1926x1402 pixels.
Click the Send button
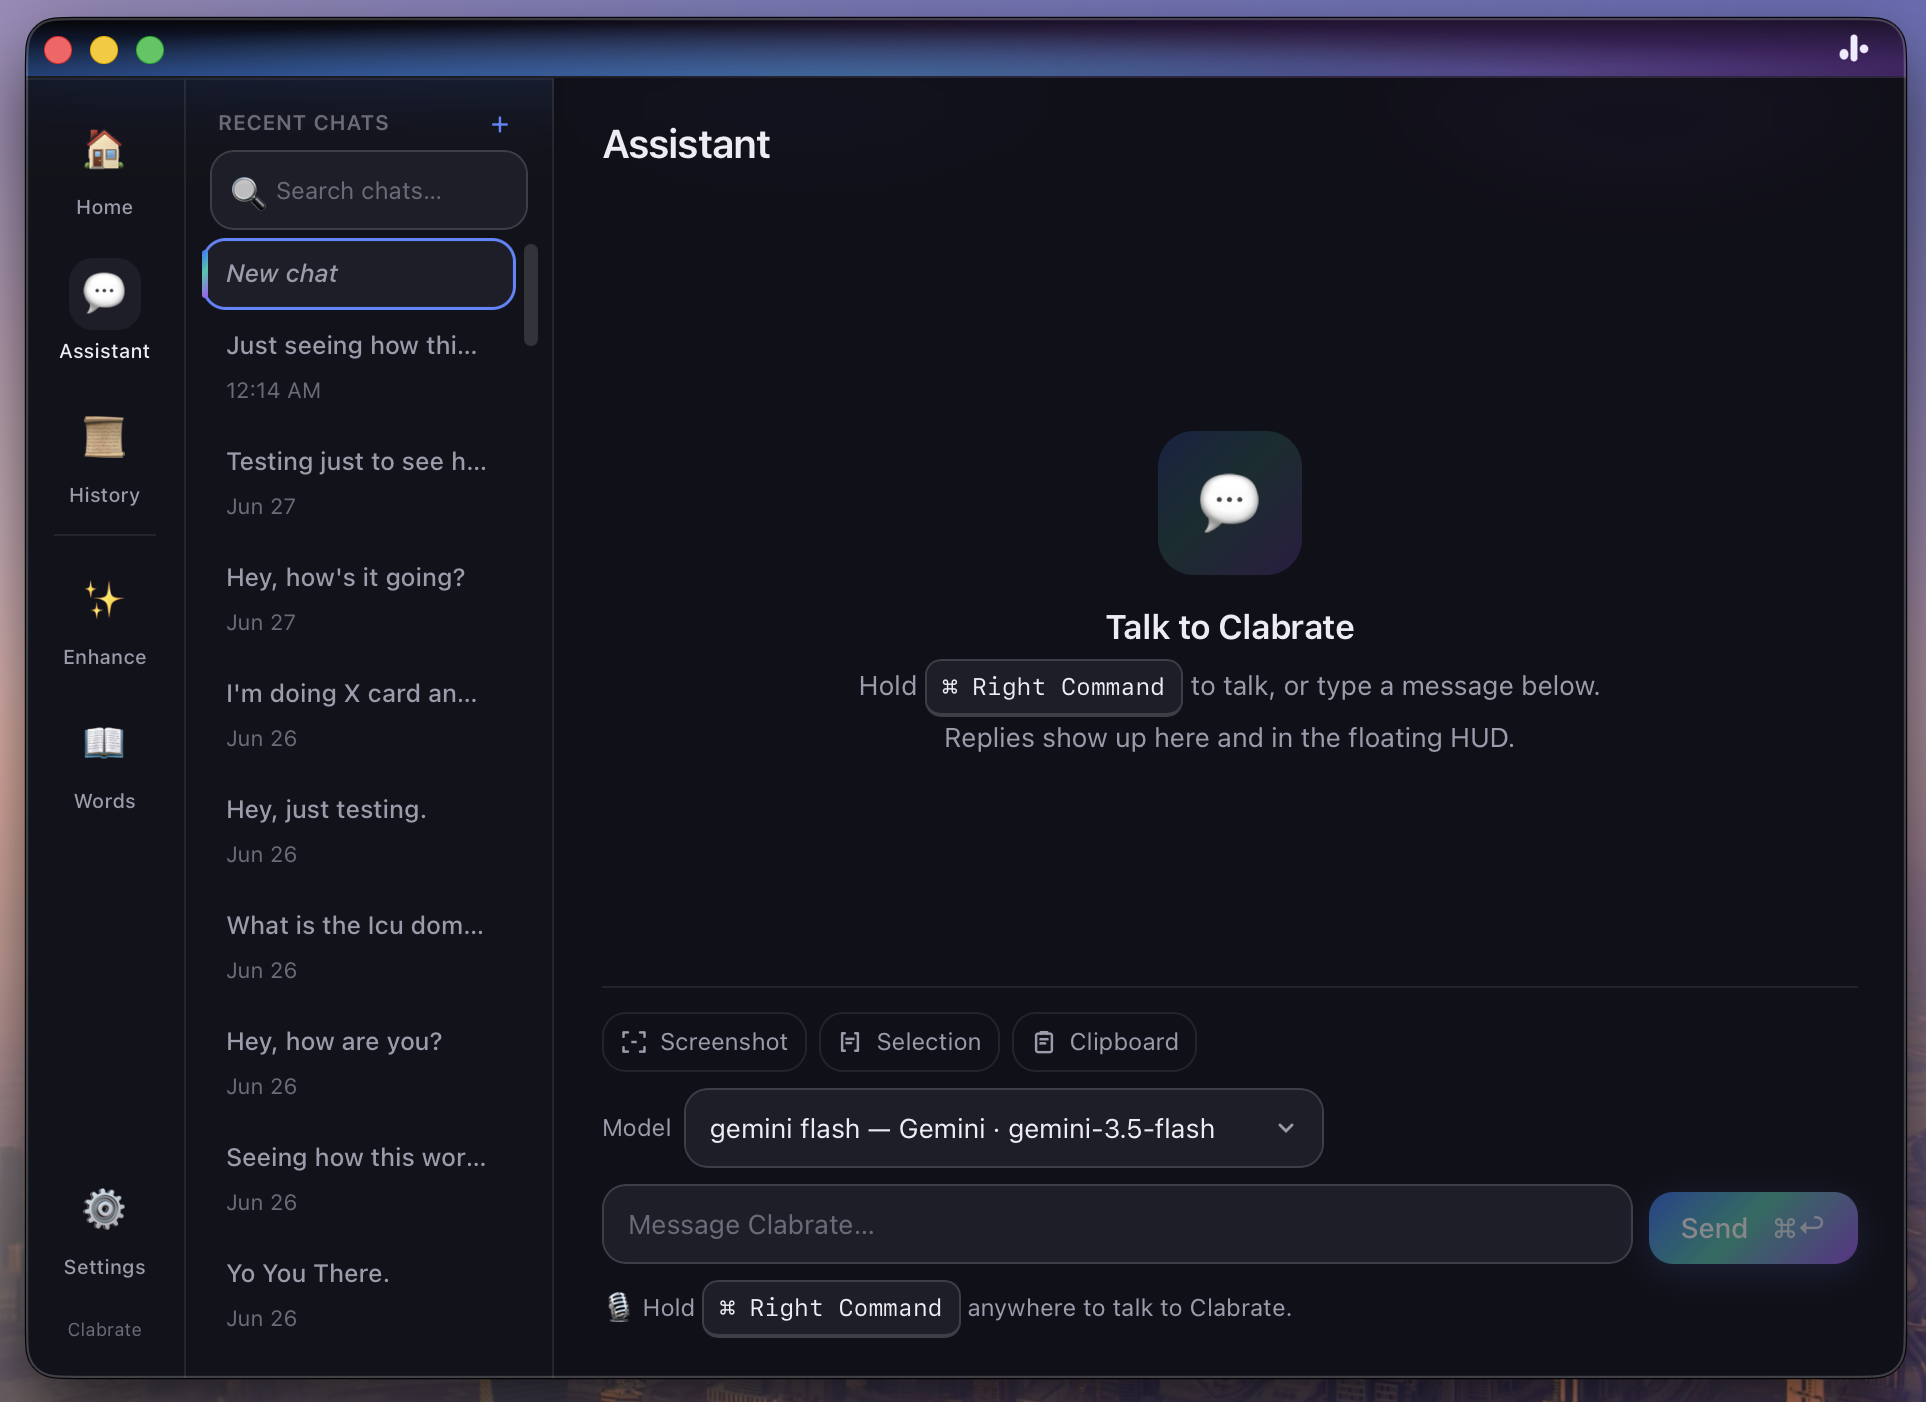(1753, 1227)
